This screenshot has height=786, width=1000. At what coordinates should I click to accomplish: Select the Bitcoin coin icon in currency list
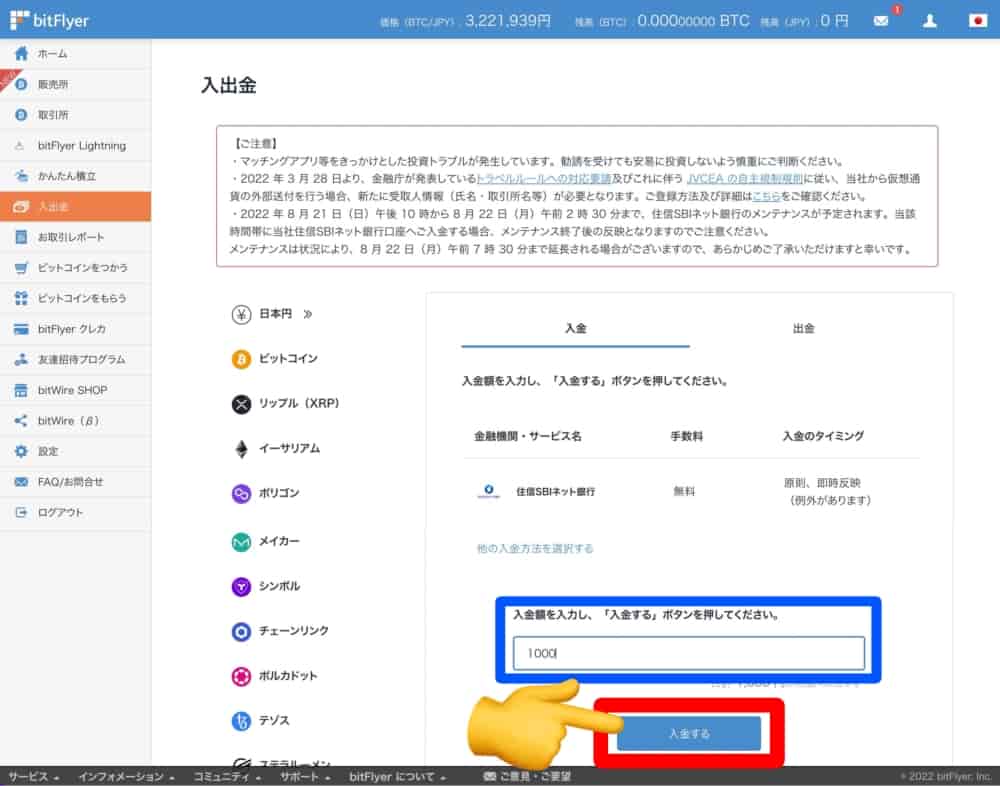click(x=241, y=359)
